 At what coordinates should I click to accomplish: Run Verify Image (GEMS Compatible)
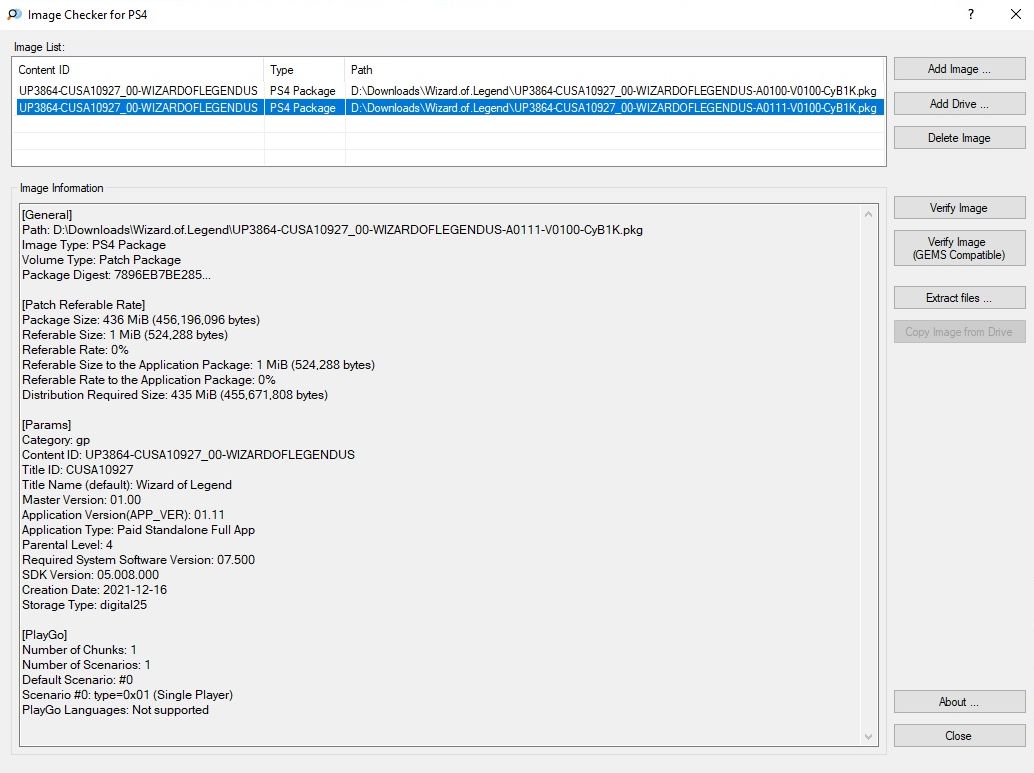point(959,248)
